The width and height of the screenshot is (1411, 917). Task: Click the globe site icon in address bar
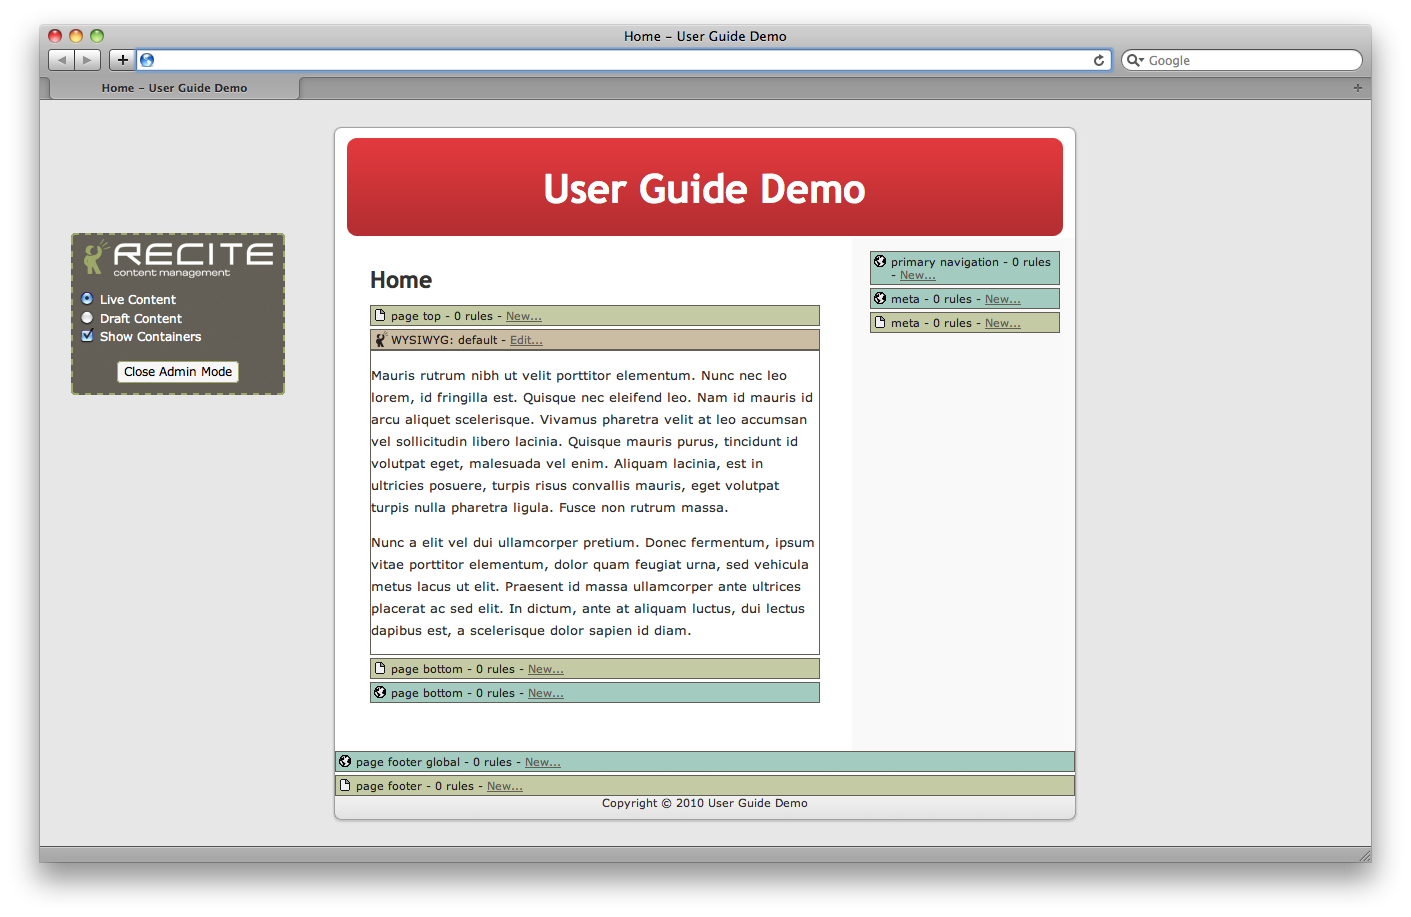click(147, 60)
